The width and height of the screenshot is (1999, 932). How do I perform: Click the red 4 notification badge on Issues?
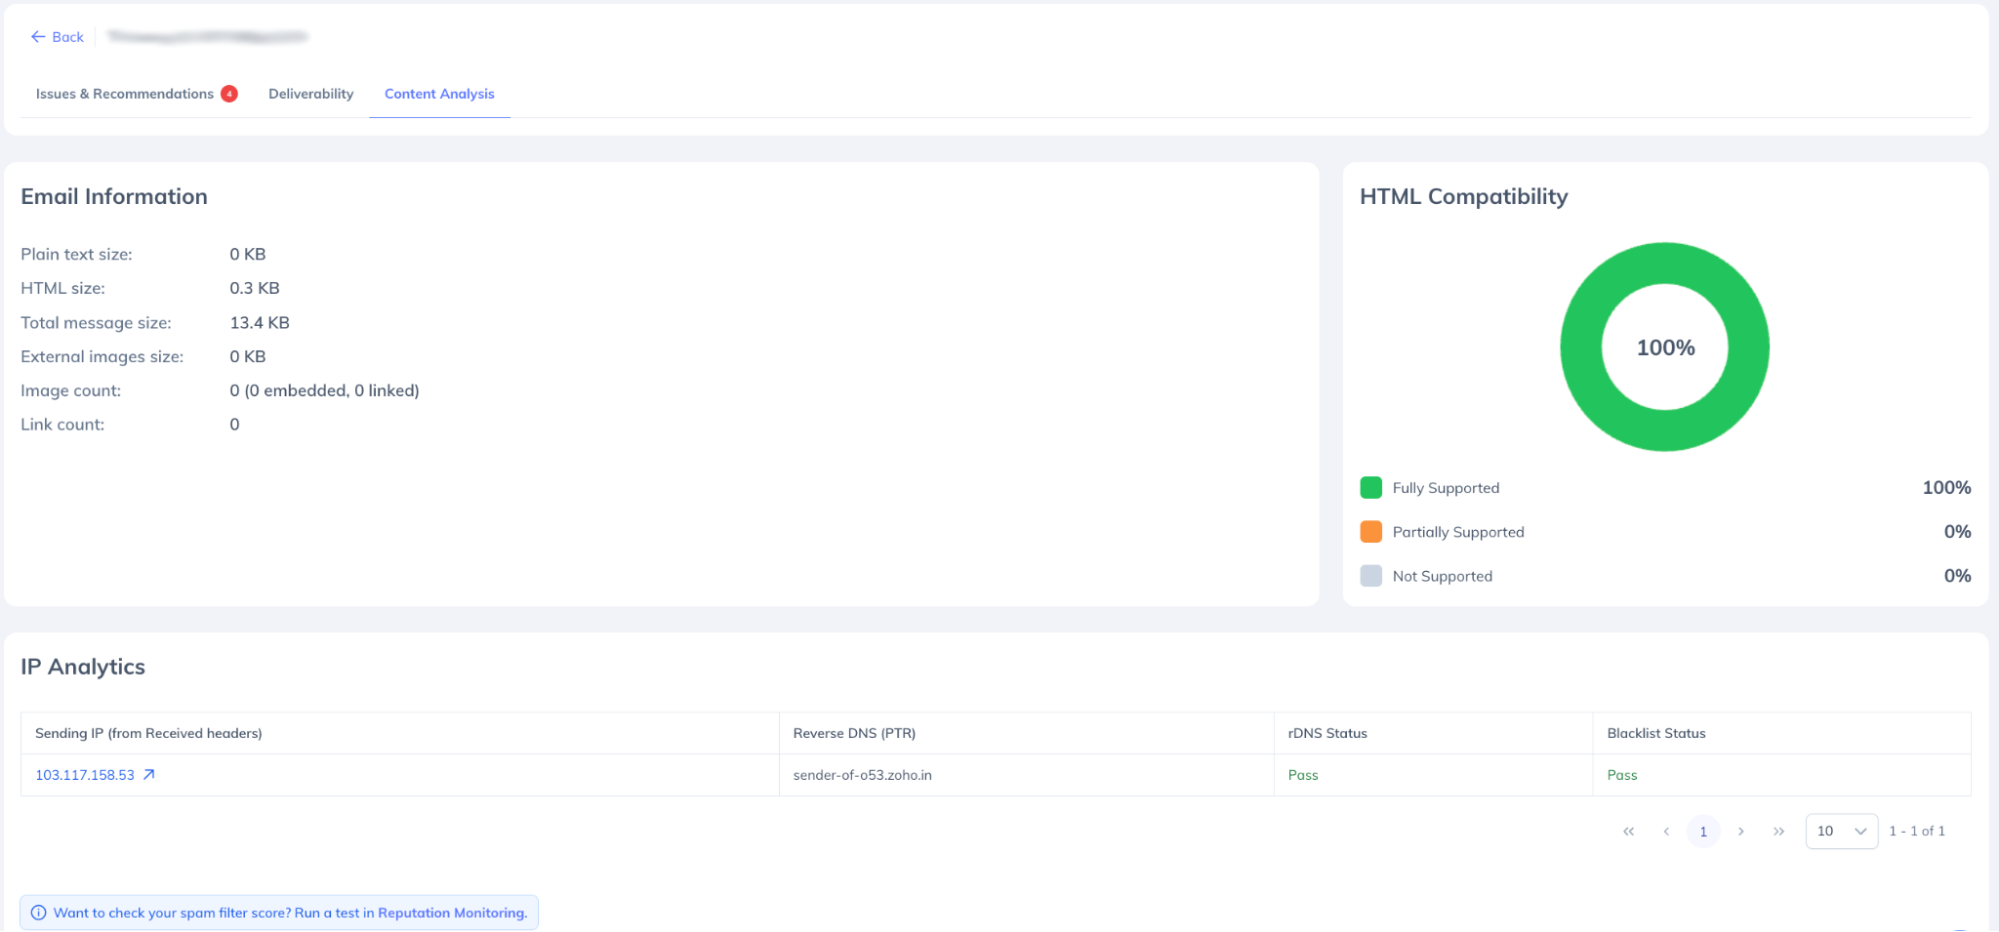tap(229, 94)
